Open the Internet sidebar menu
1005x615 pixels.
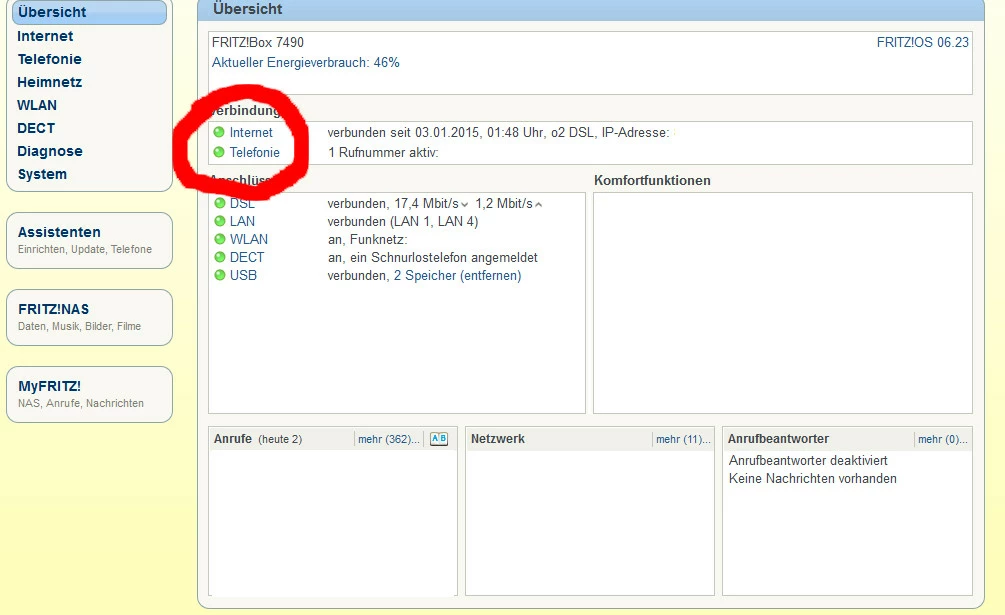click(x=45, y=36)
